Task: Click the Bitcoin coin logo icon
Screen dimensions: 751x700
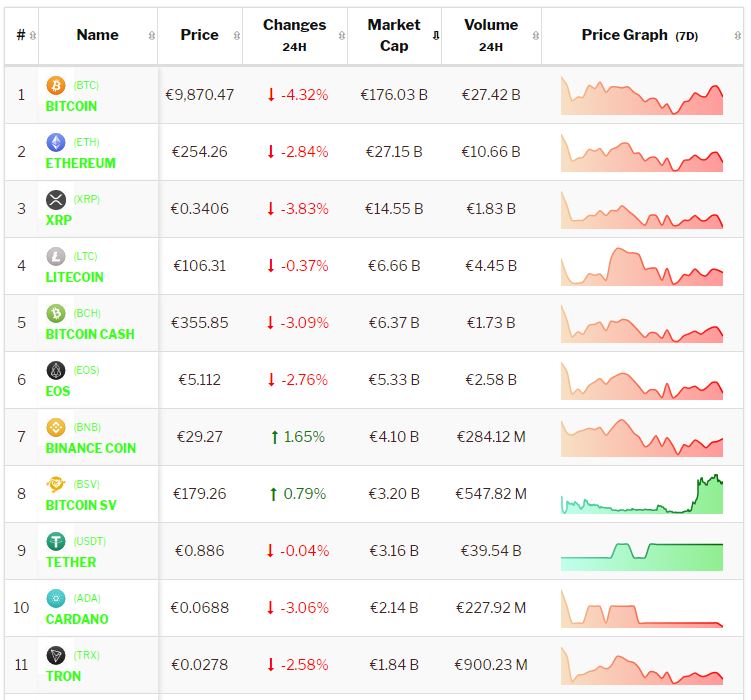Action: tap(56, 86)
